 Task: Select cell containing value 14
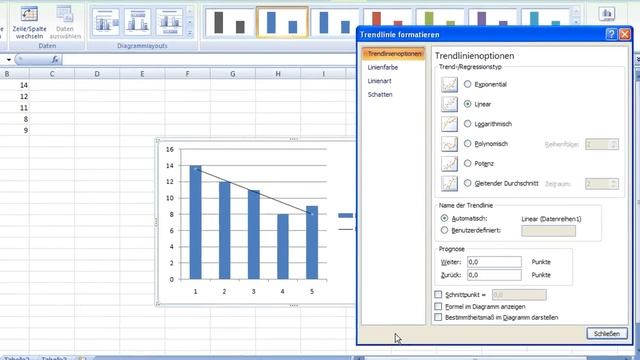(14, 85)
